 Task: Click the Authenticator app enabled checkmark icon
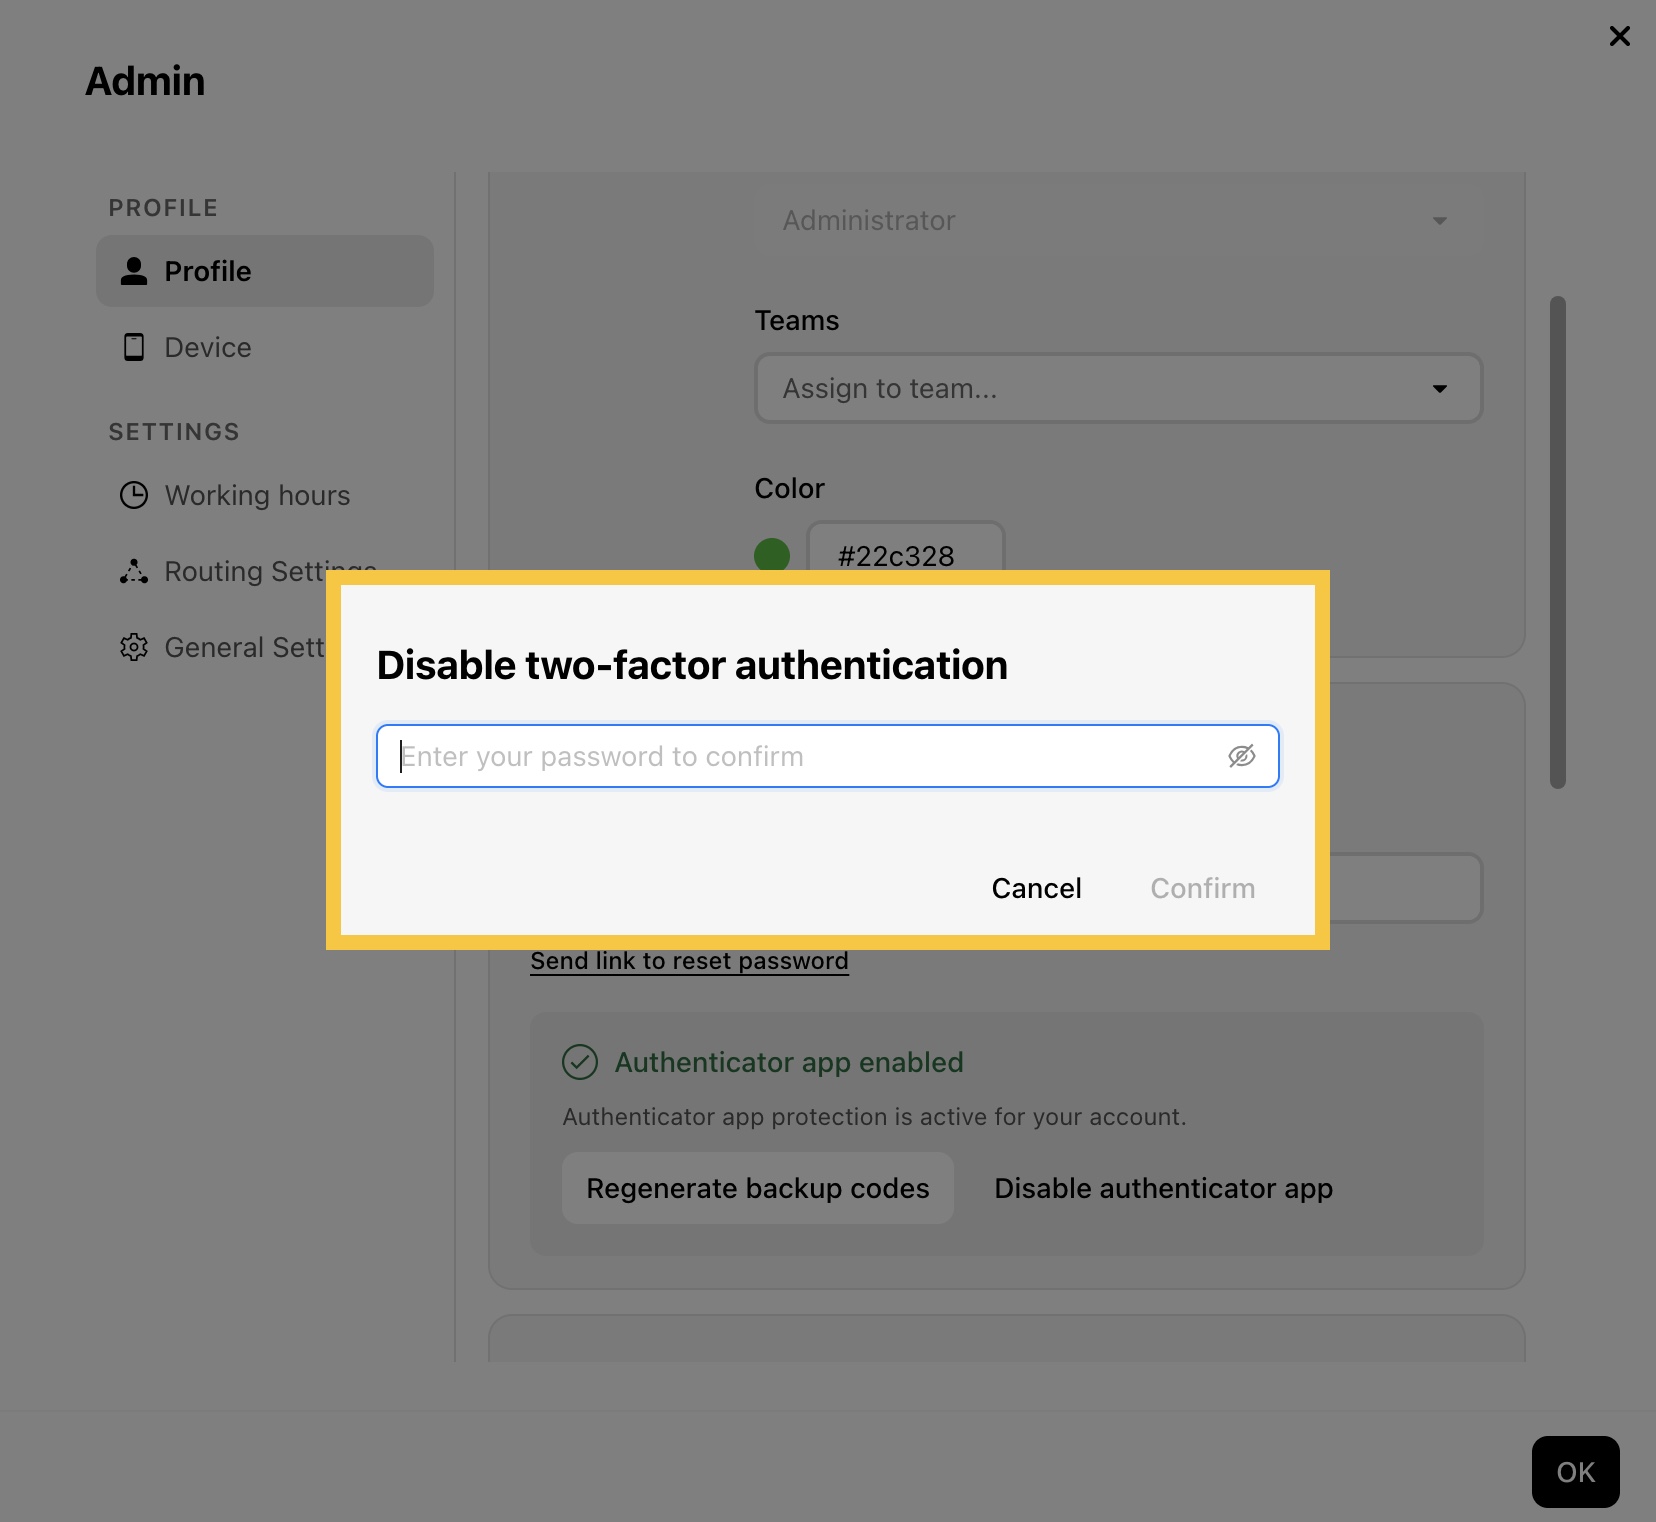tap(580, 1062)
